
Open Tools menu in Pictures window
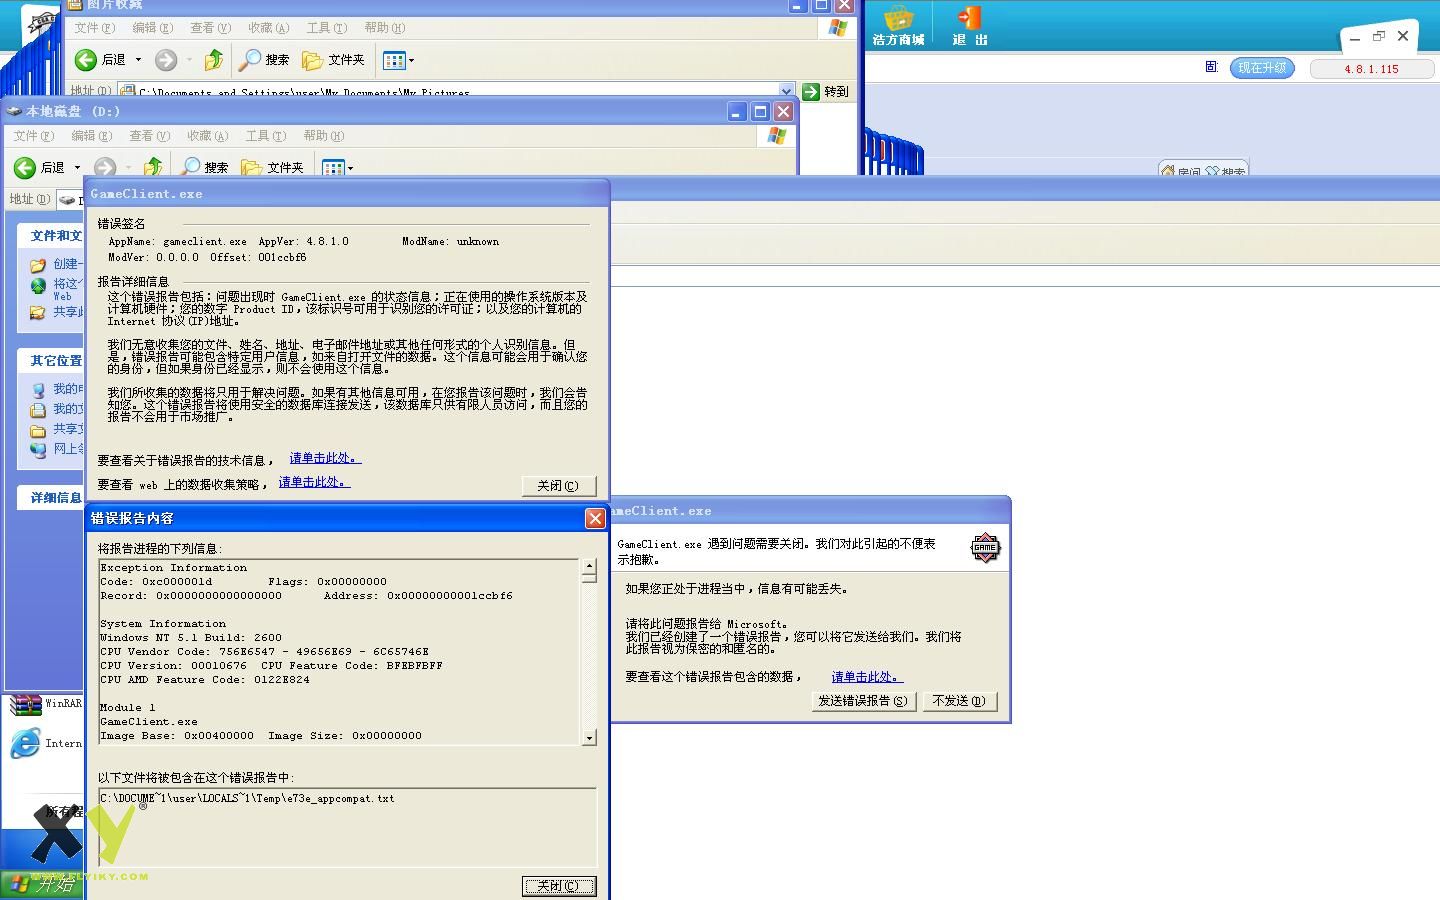(326, 28)
